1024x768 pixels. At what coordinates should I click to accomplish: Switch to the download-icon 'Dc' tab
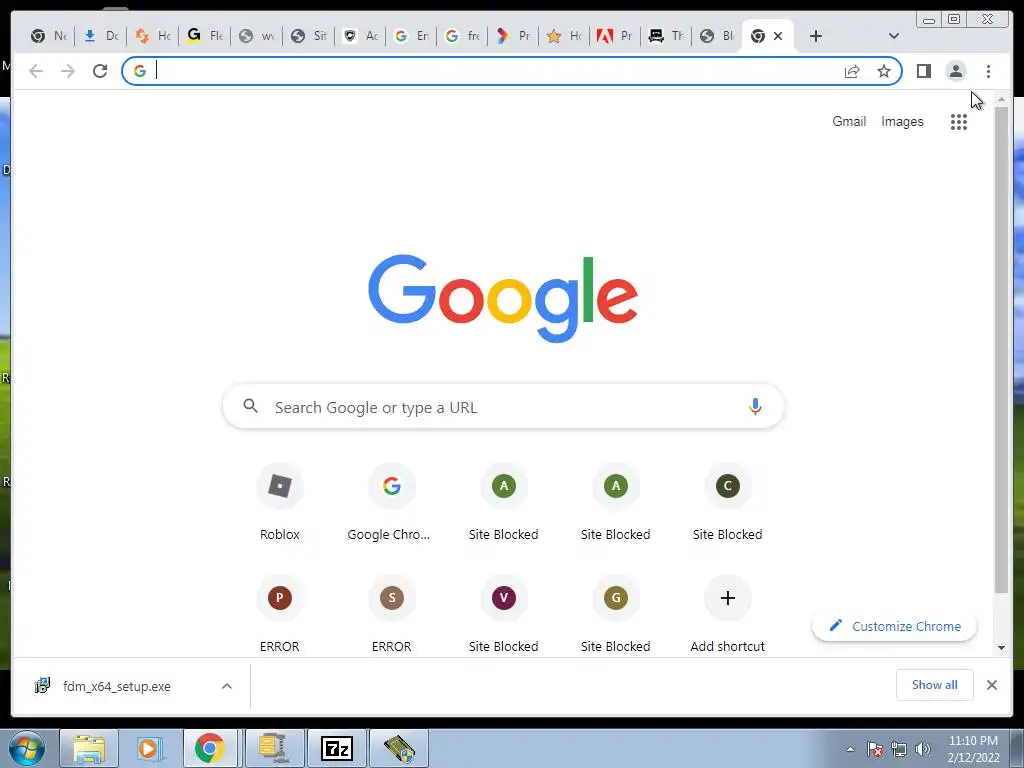[101, 36]
